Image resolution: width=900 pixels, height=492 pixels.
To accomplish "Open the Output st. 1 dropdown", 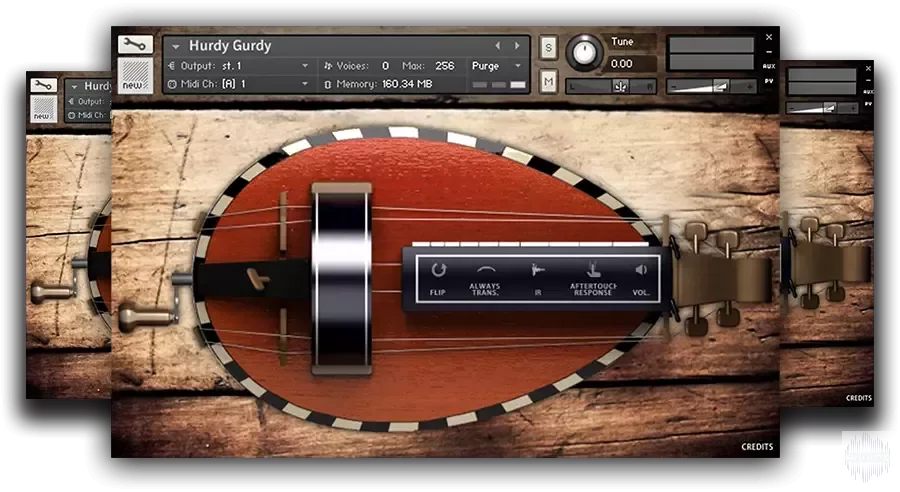I will click(305, 66).
